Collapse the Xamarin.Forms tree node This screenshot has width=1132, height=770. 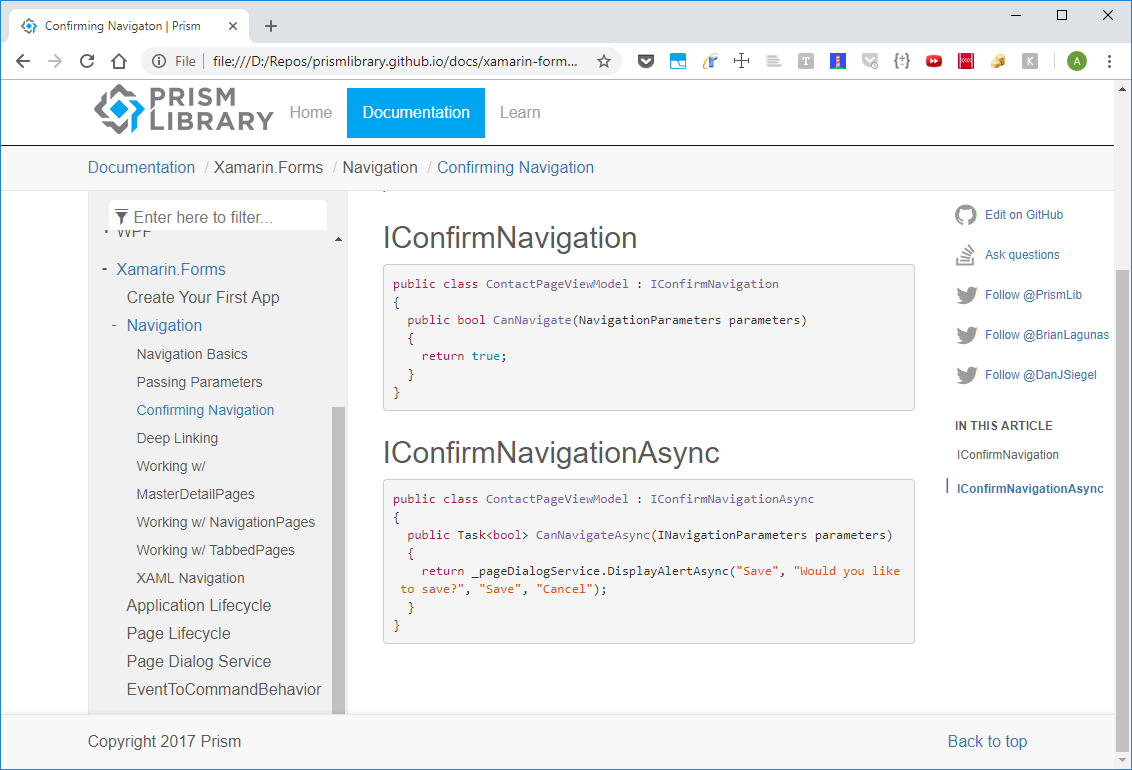[x=105, y=269]
